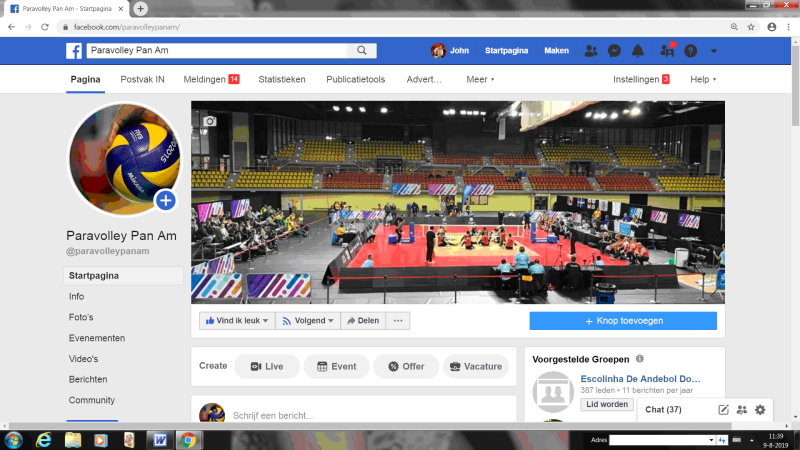The height and width of the screenshot is (450, 800).
Task: Click the Delen share button
Action: [x=363, y=321]
